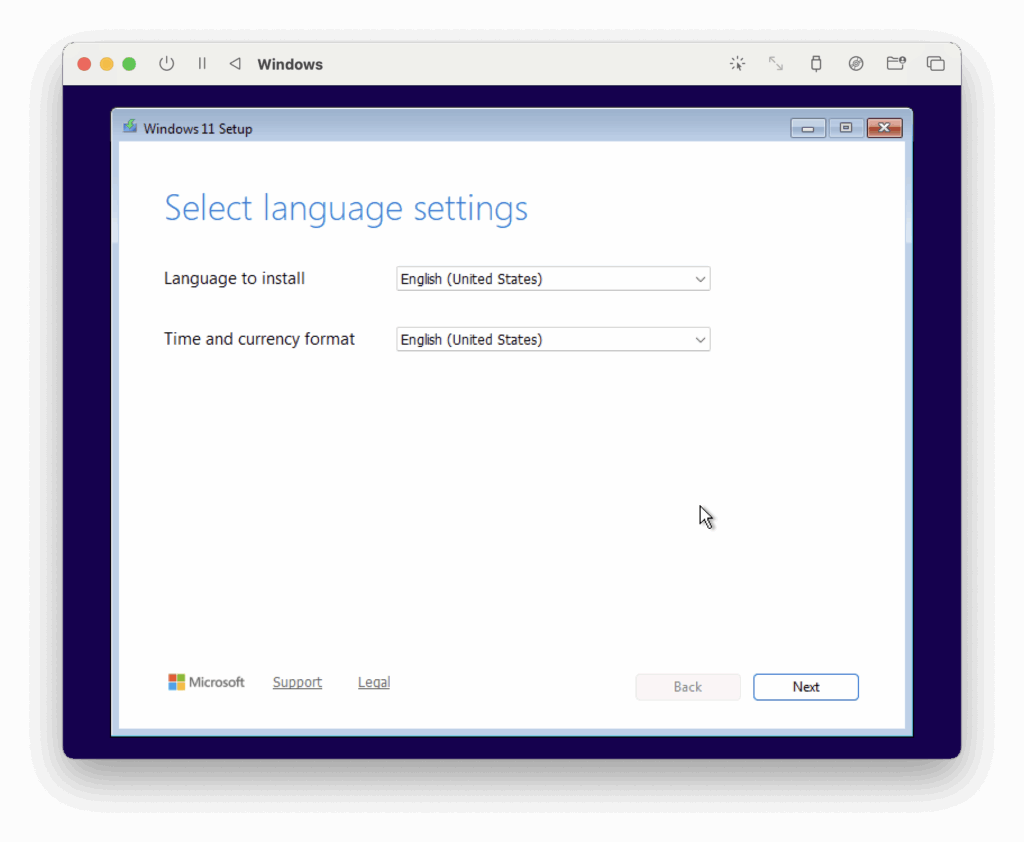This screenshot has height=842, width=1024.
Task: Open the Legal link
Action: click(x=373, y=682)
